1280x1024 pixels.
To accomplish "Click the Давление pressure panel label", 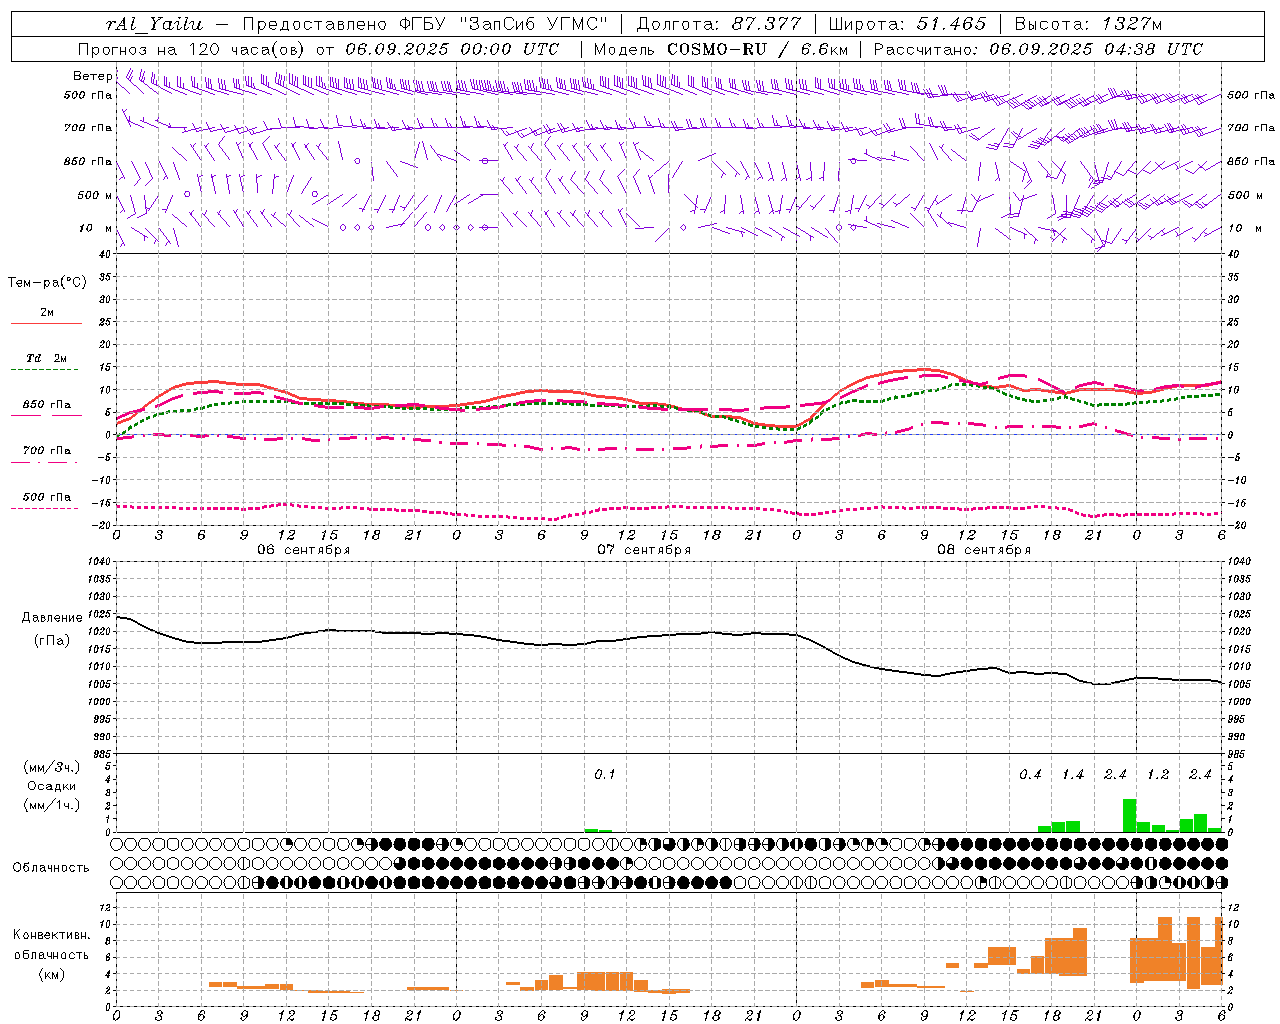I will click(50, 618).
